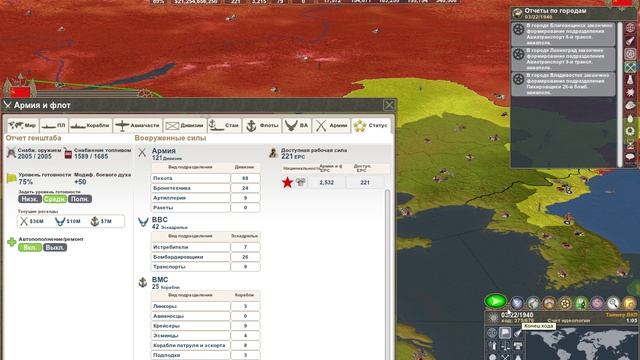Image resolution: width=640 pixels, height=360 pixels.
Task: Open the purple portrait department icon
Action: tap(597, 303)
